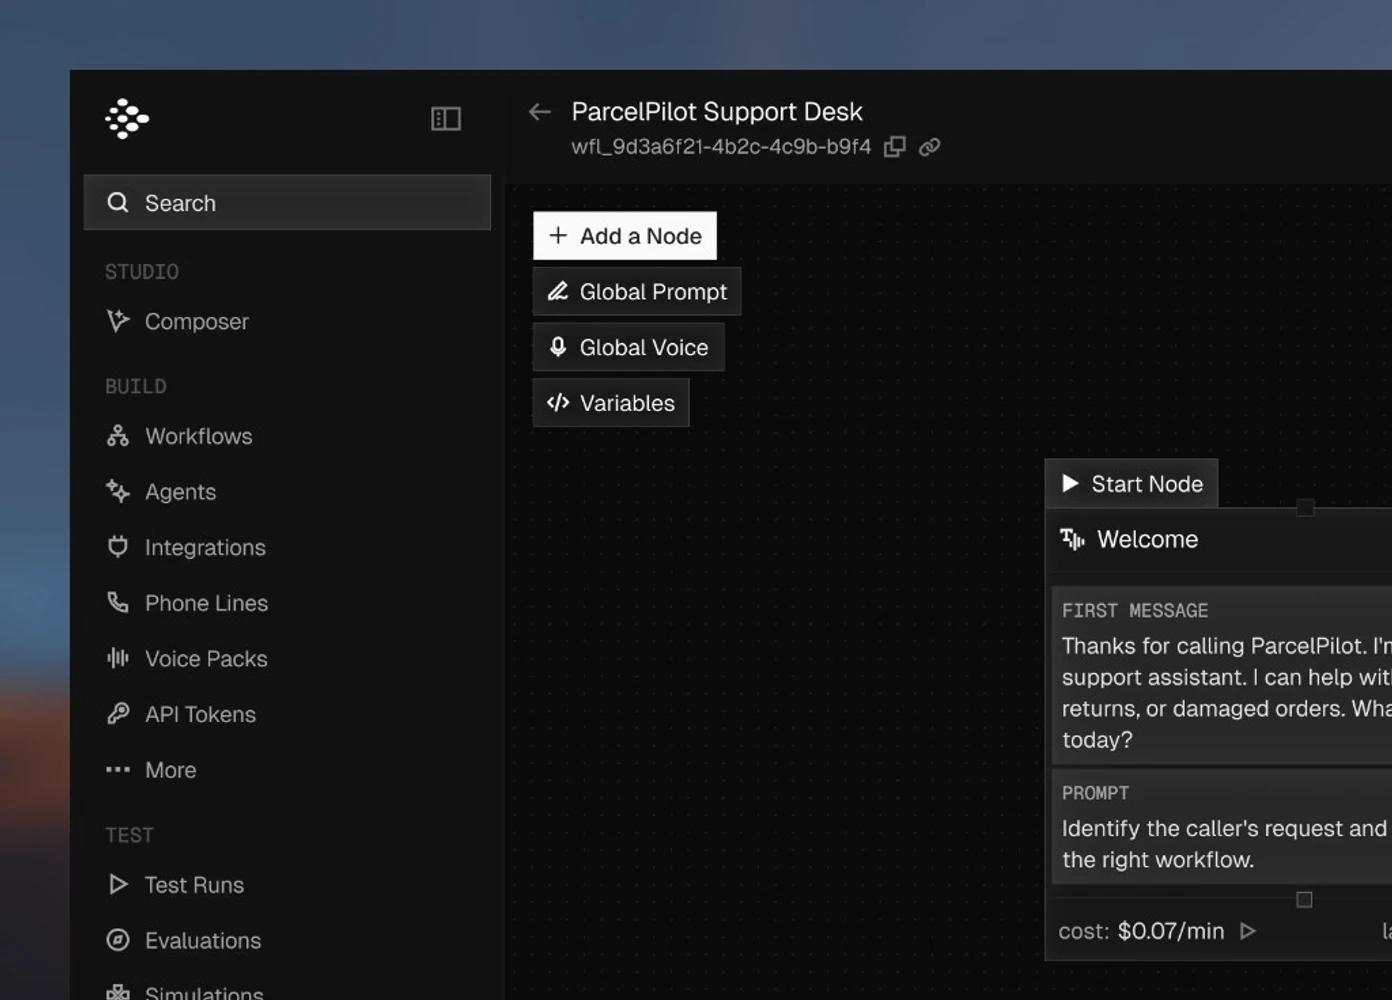Click the Start Node label tab

point(1131,484)
